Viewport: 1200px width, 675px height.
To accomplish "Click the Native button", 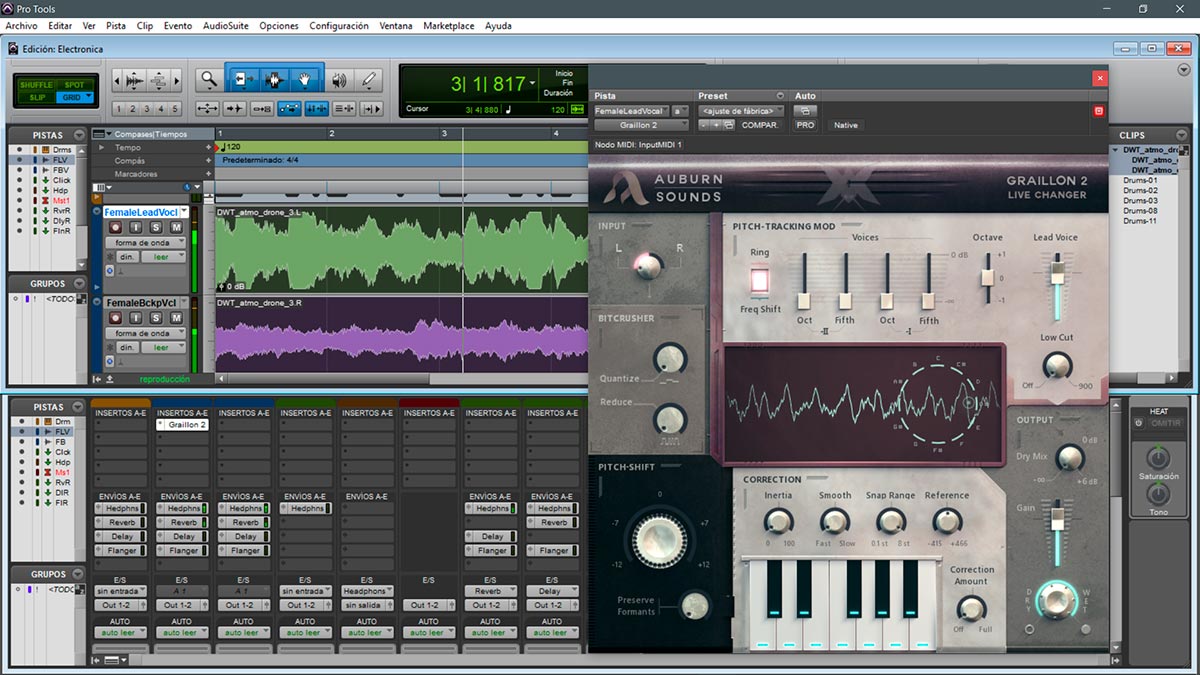I will coord(846,125).
